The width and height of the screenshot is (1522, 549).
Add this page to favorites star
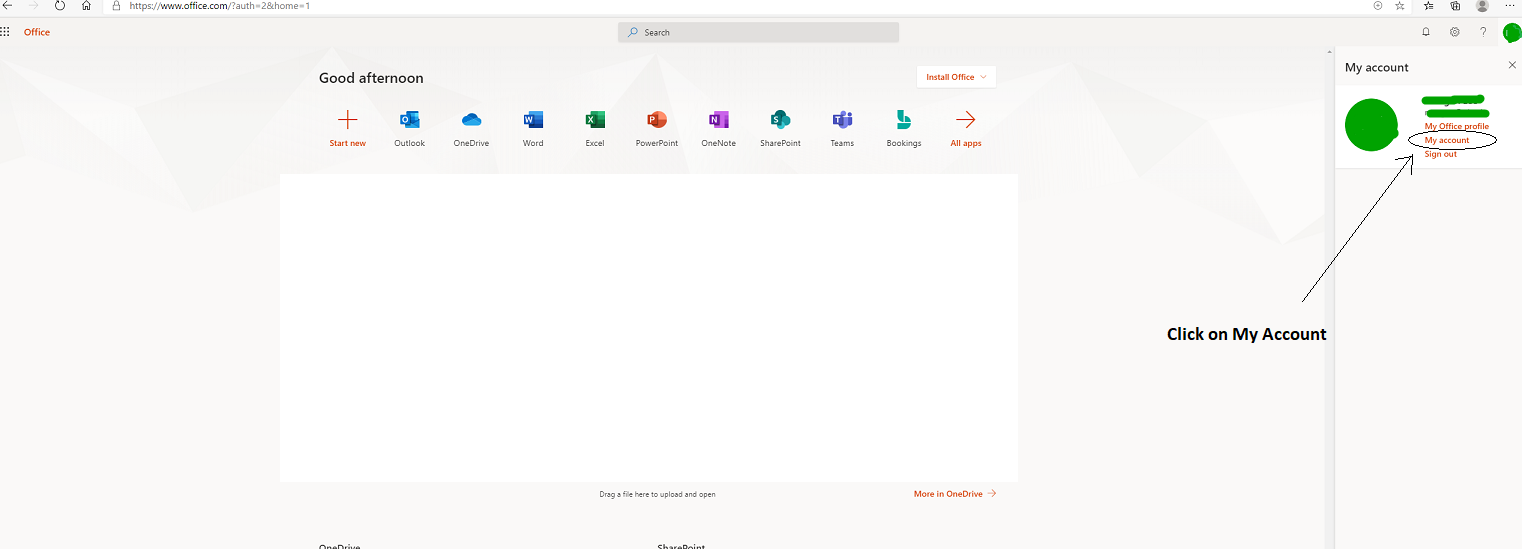pos(1400,5)
